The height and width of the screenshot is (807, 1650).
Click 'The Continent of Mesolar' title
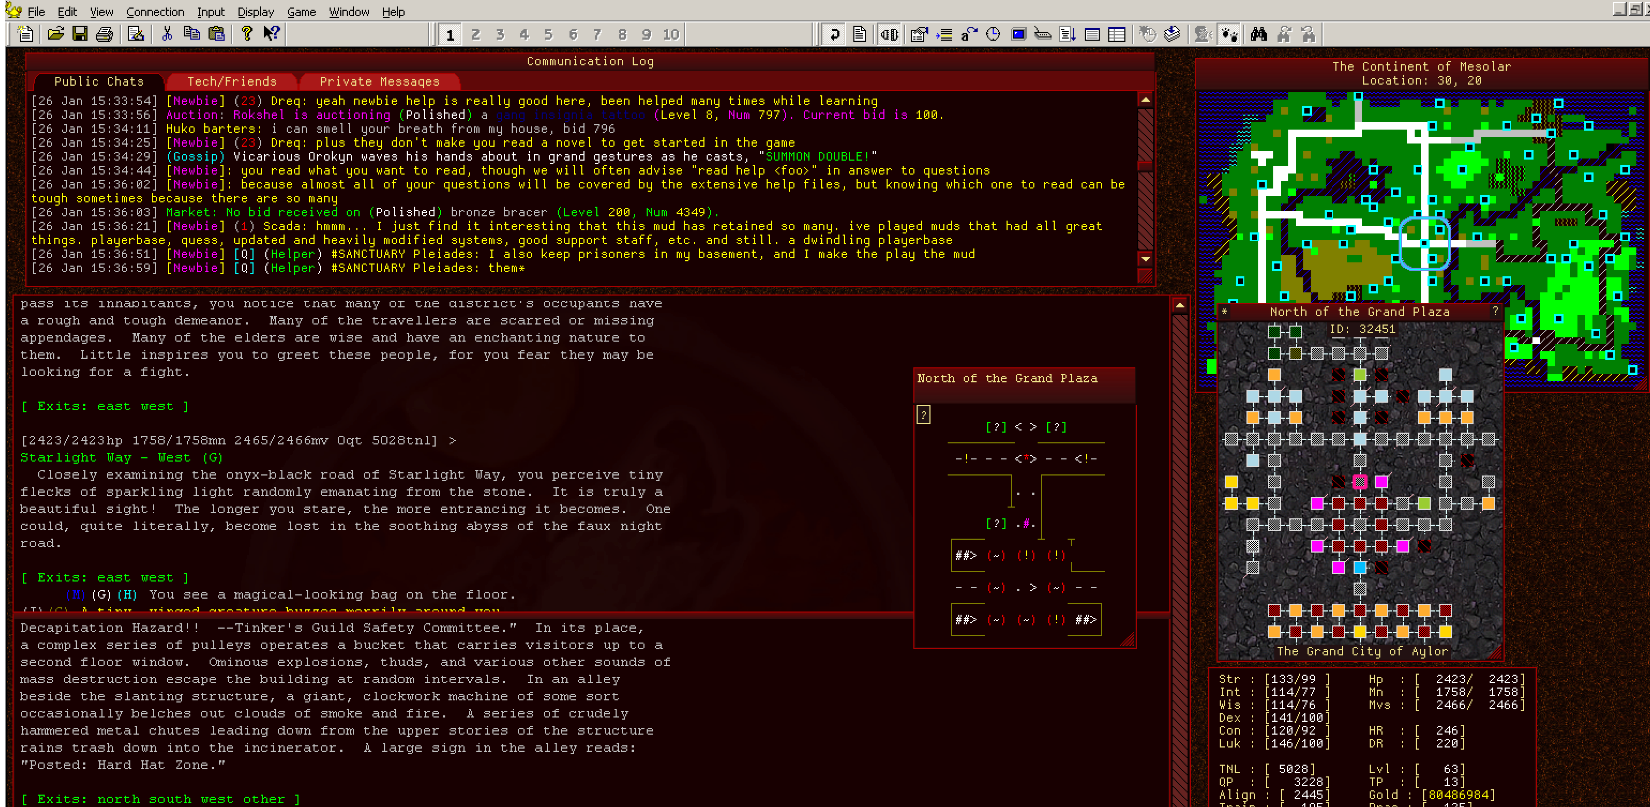1421,67
